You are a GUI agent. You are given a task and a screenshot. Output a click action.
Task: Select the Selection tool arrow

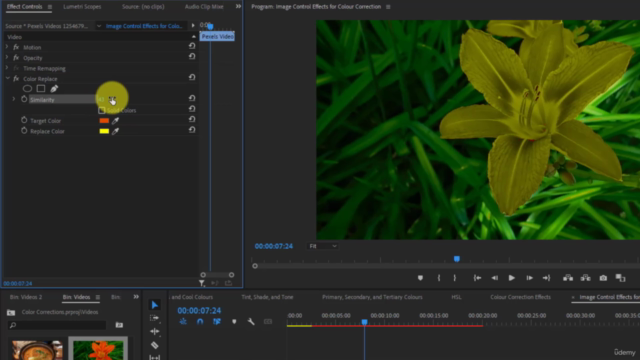(x=155, y=305)
